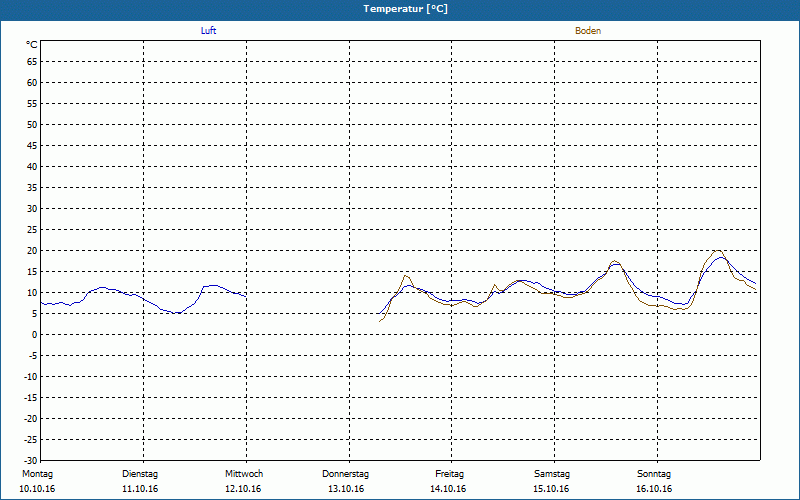Click the date 14.10.16
Screen dimensions: 800x500
click(x=448, y=489)
